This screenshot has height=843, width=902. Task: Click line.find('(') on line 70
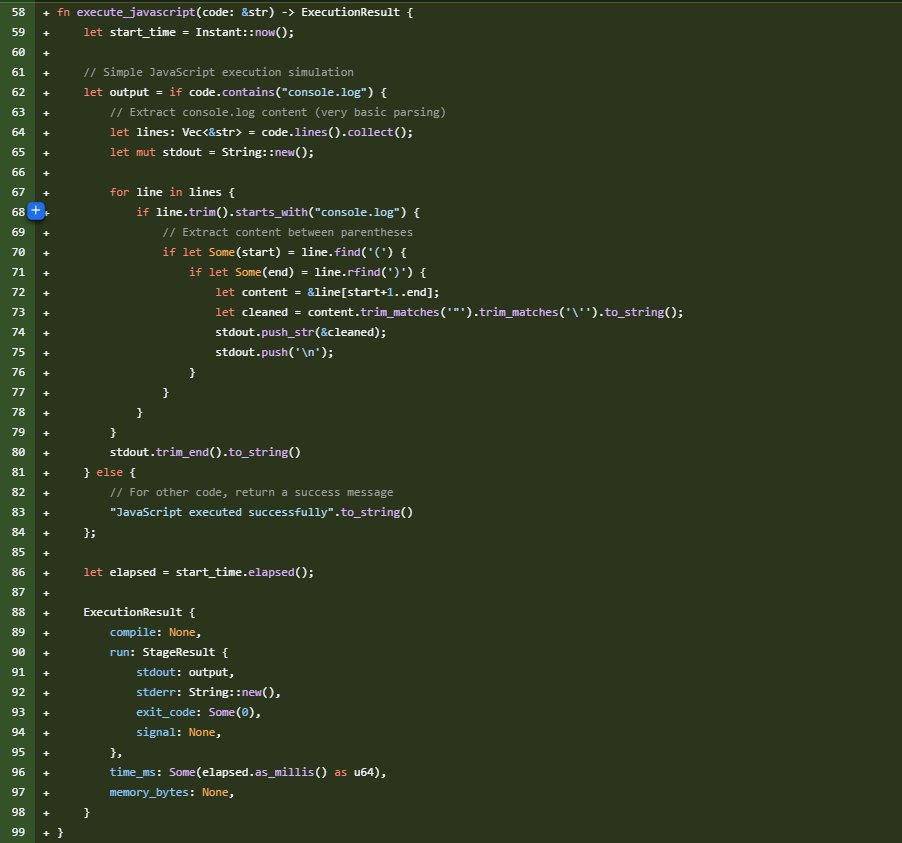pos(347,252)
